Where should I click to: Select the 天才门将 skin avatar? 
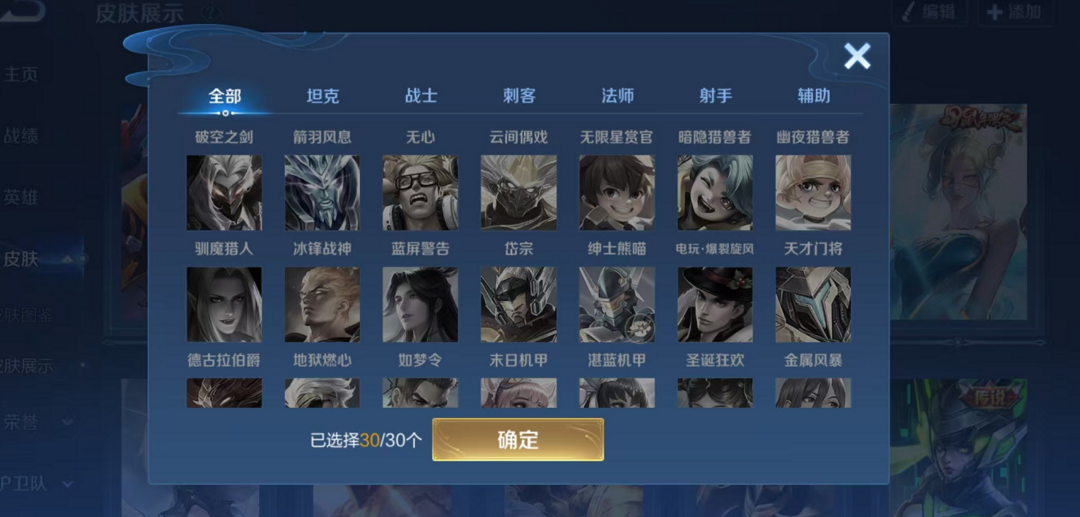pyautogui.click(x=813, y=304)
